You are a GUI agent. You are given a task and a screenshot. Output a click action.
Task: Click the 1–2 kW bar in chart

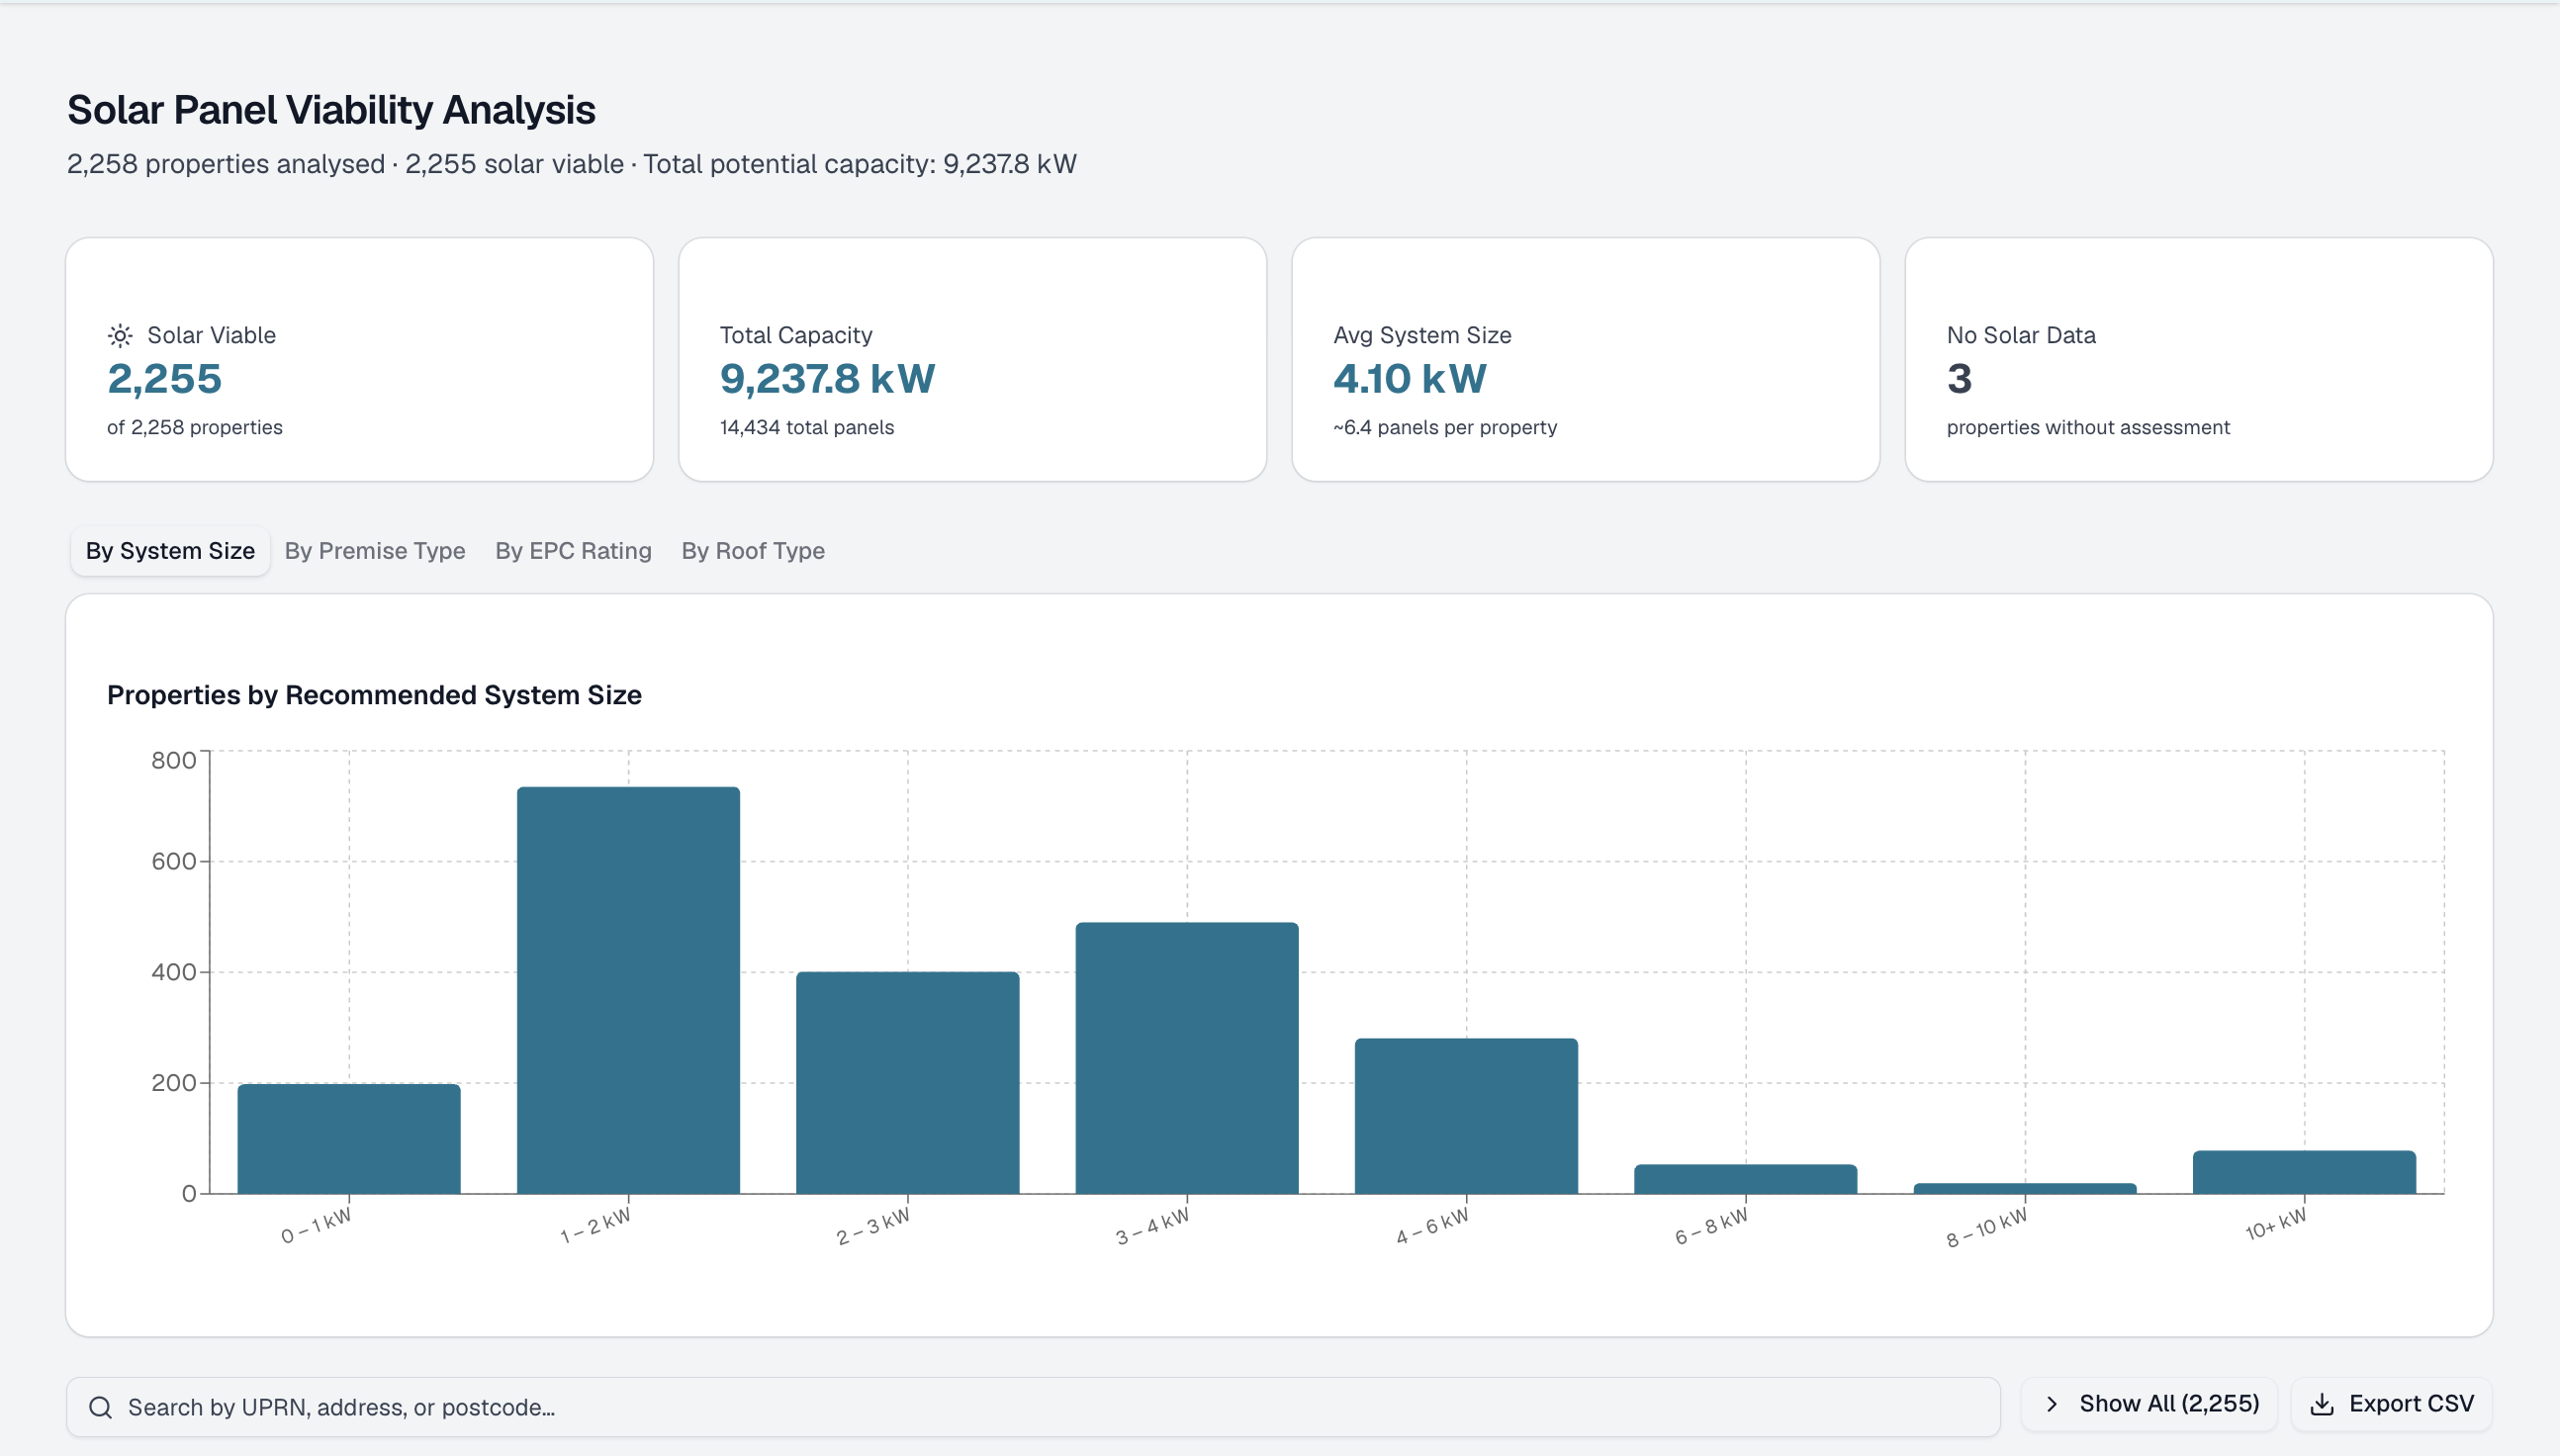628,990
